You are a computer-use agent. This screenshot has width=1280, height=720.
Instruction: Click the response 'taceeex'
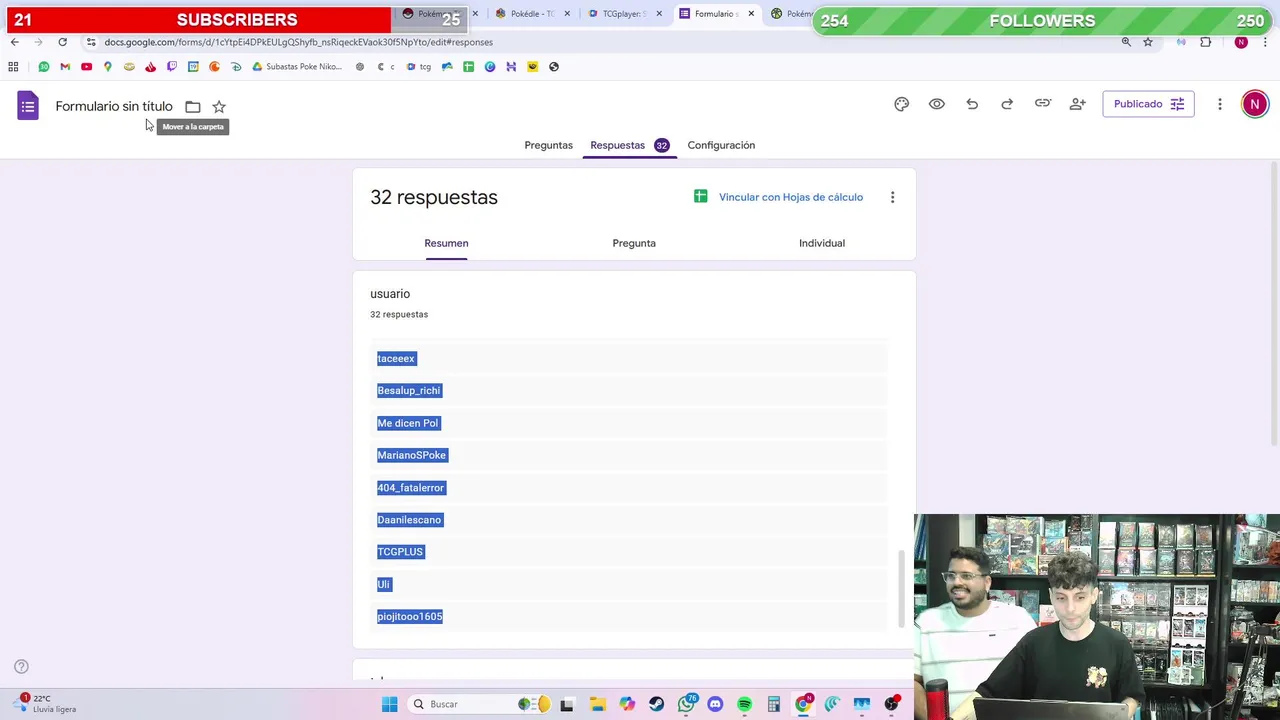[396, 358]
